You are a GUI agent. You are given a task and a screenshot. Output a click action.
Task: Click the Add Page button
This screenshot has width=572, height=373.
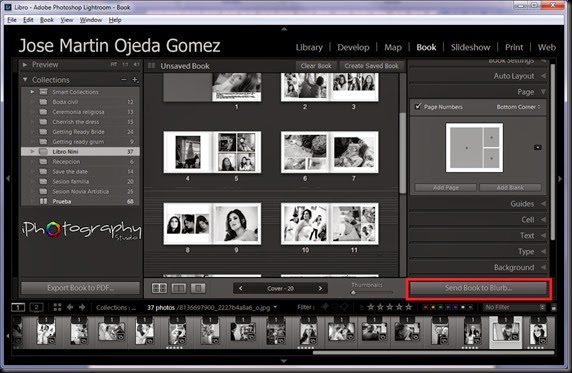(445, 188)
